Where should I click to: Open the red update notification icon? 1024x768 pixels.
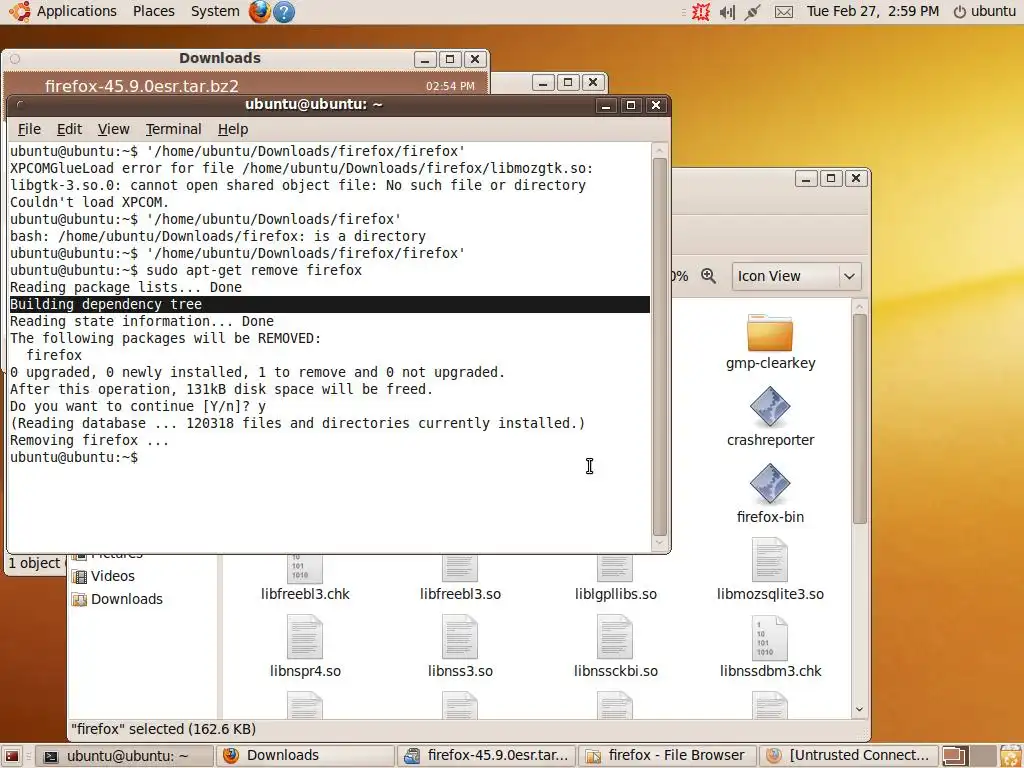click(x=701, y=11)
